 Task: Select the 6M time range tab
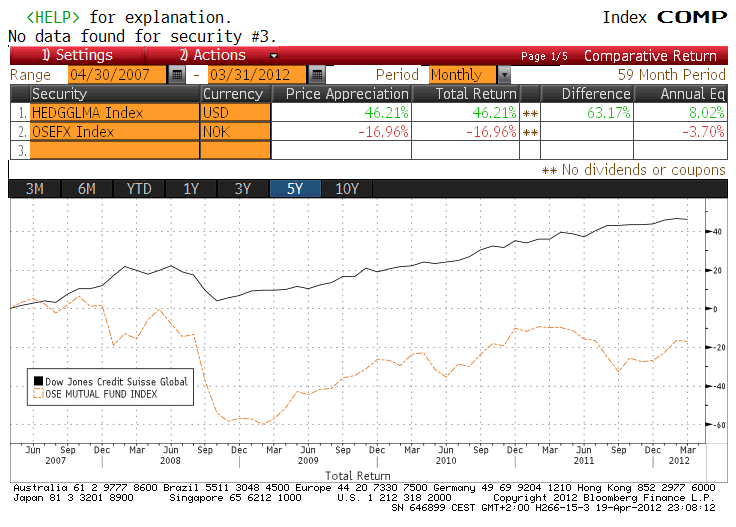[x=86, y=189]
